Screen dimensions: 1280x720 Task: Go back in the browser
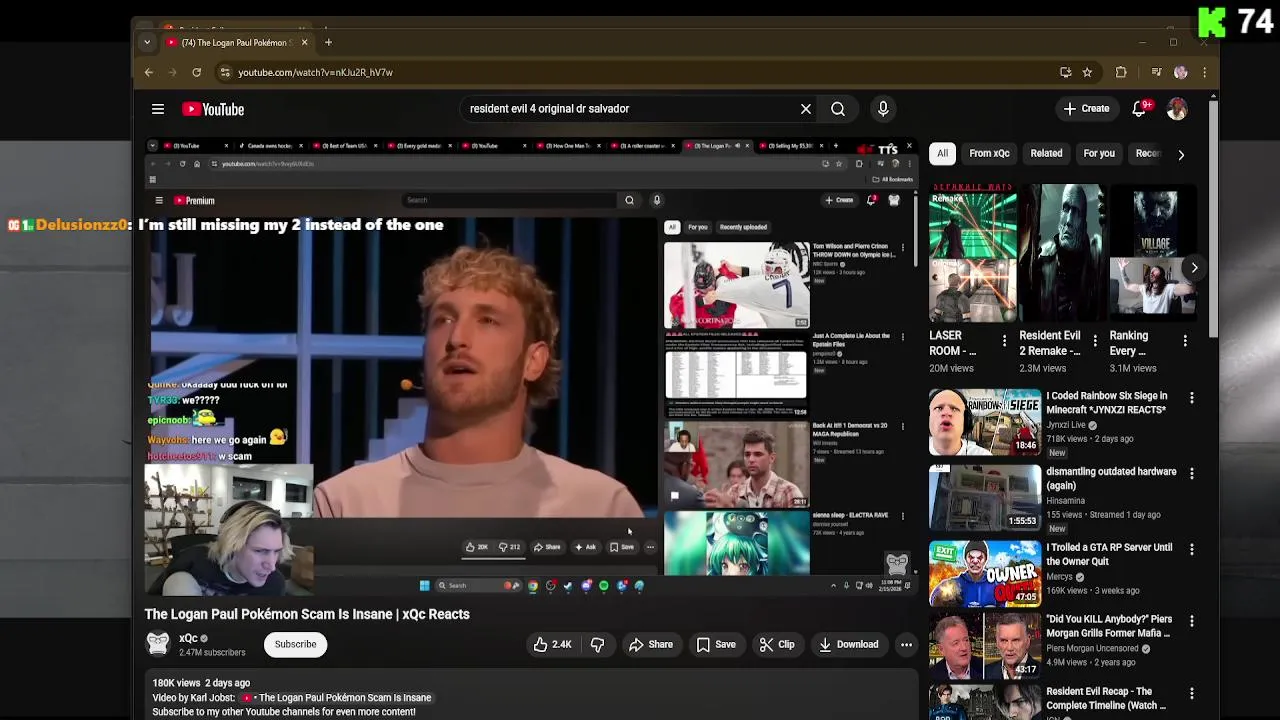(149, 72)
